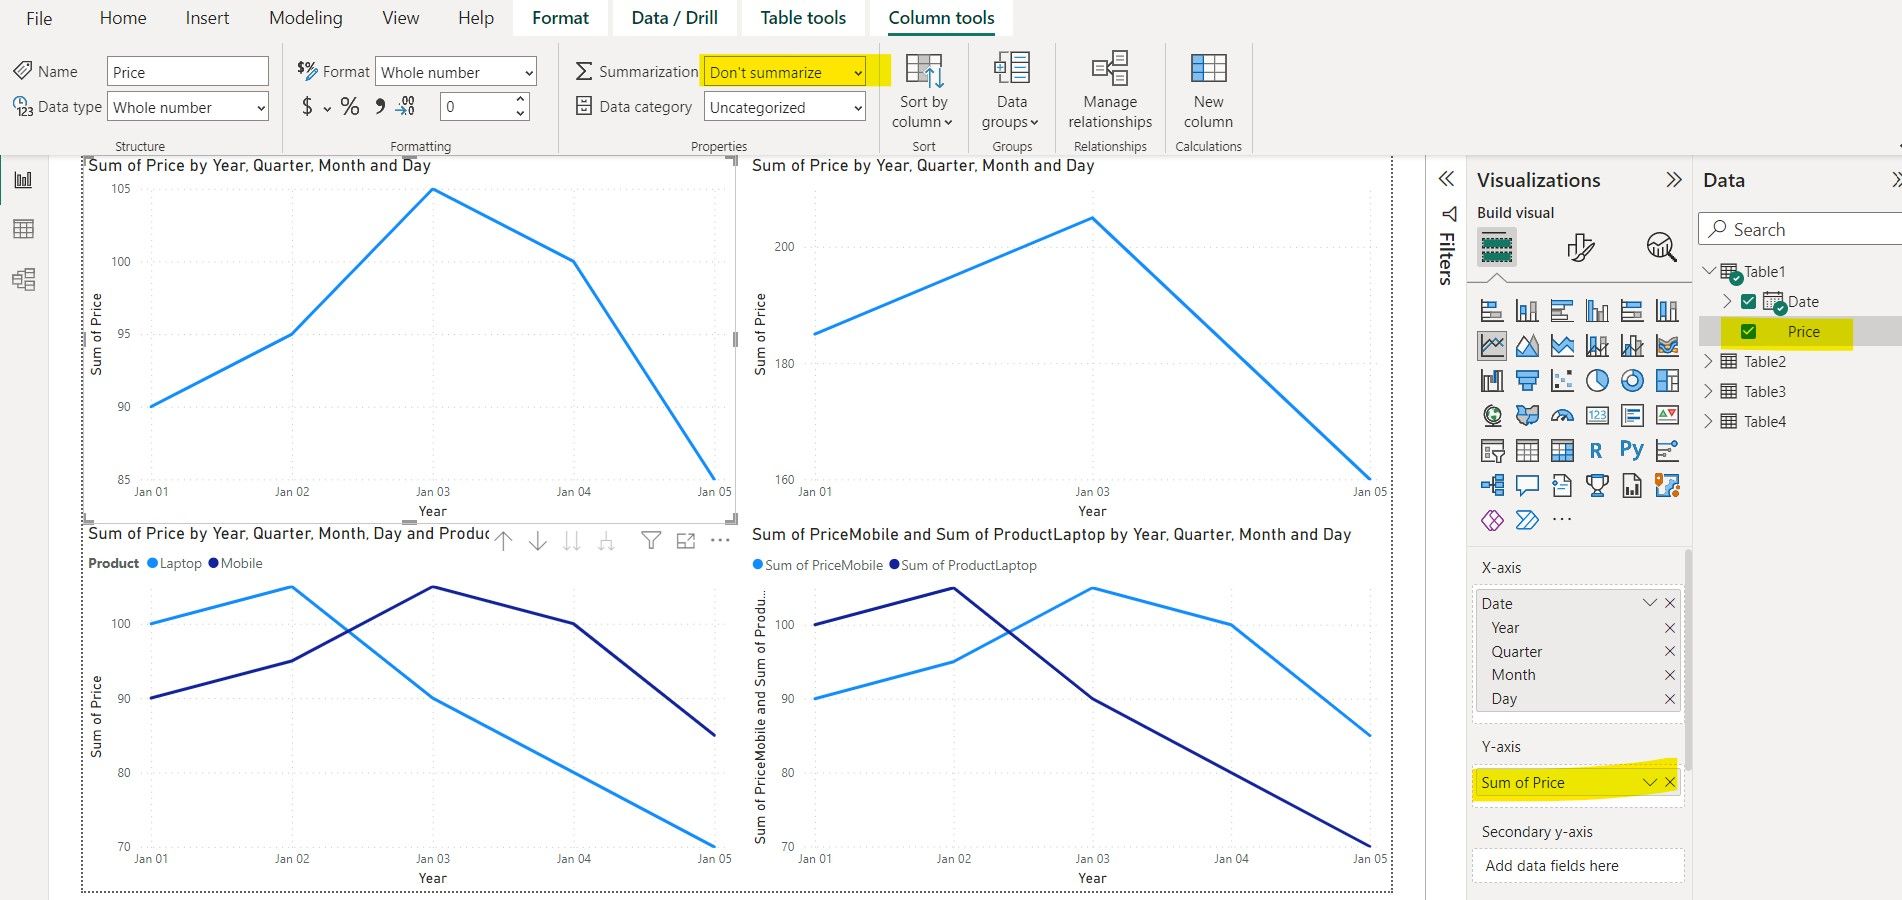1902x900 pixels.
Task: Open Sort by column button
Action: pyautogui.click(x=923, y=92)
